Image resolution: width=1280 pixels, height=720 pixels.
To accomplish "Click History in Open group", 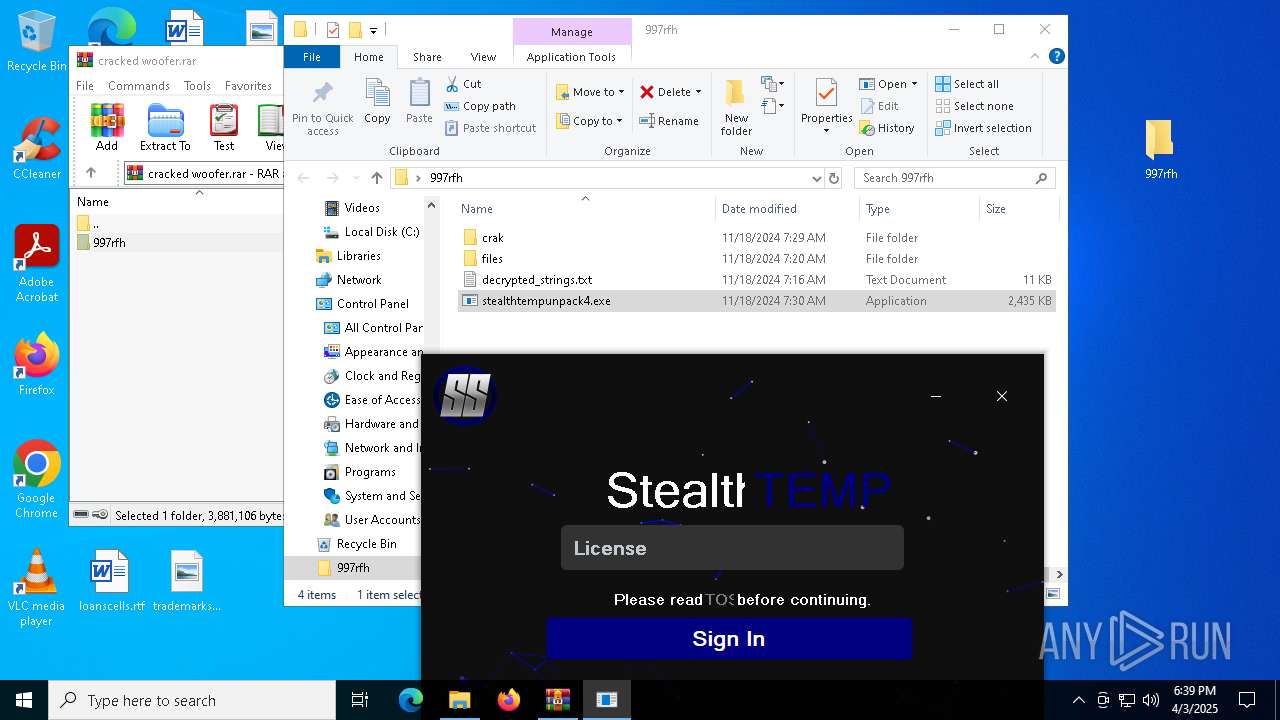I will click(887, 128).
